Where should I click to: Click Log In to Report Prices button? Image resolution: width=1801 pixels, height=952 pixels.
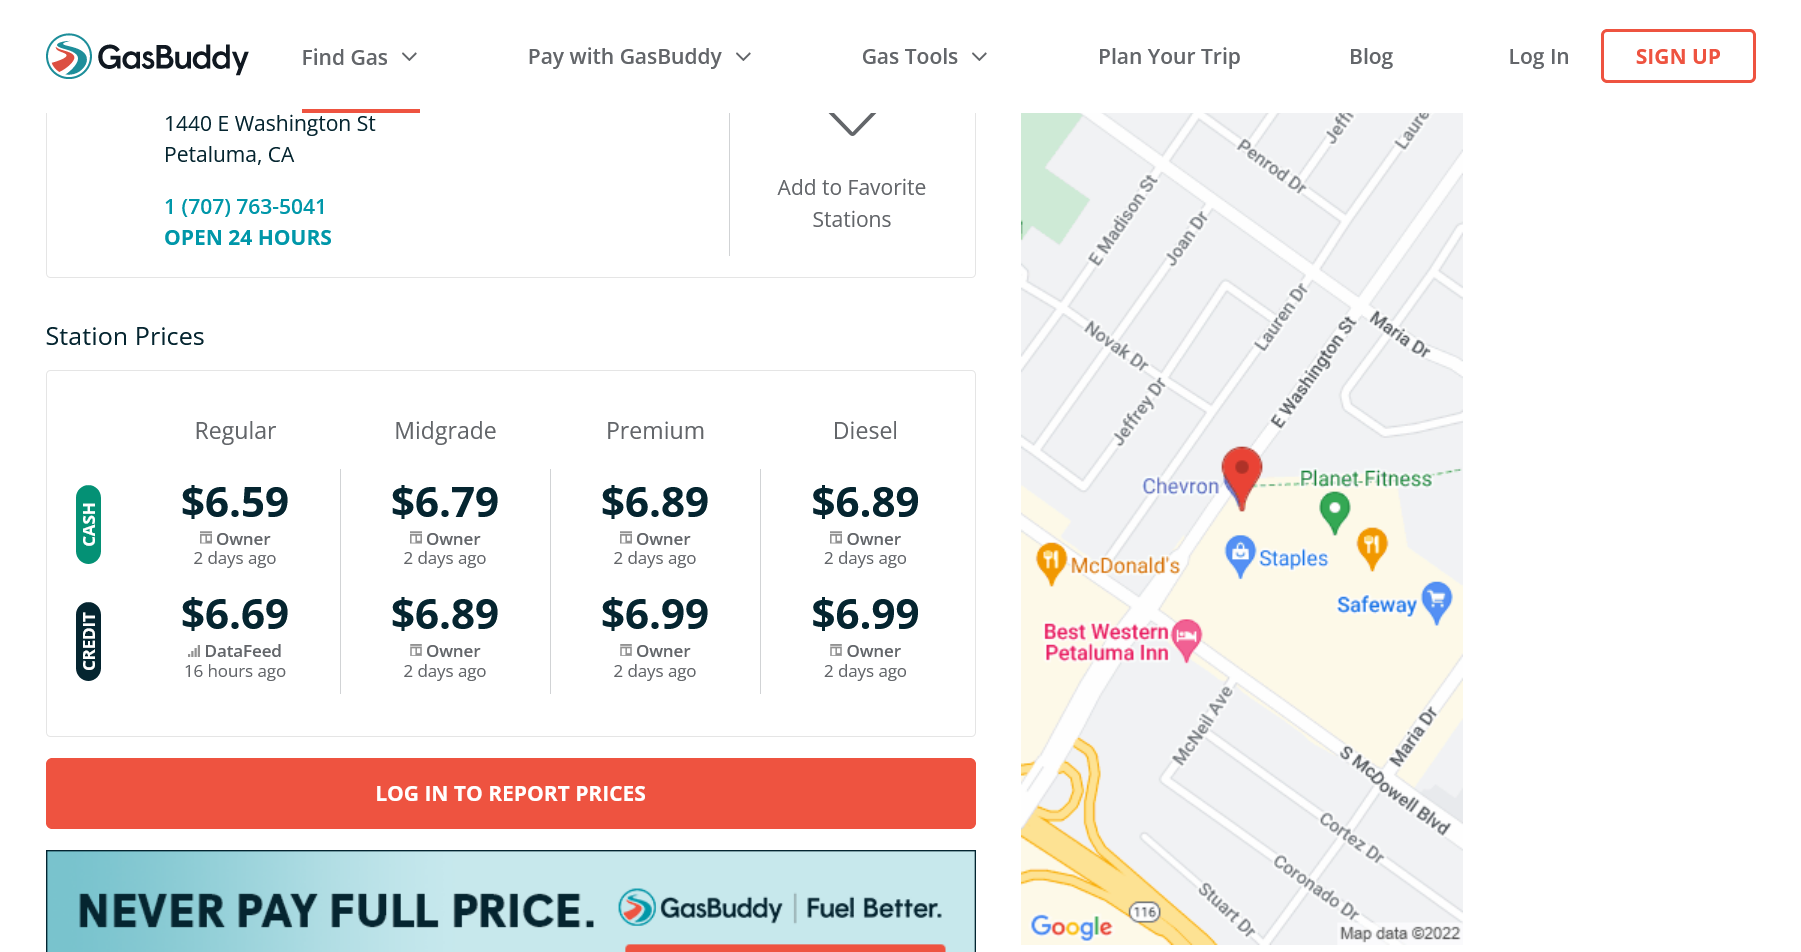click(x=510, y=793)
